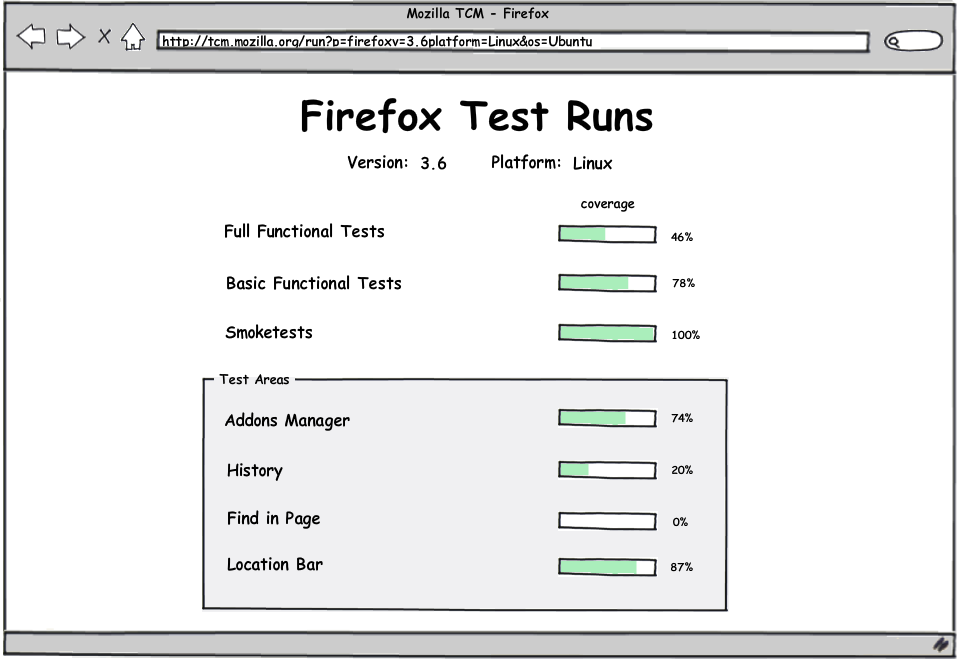The height and width of the screenshot is (659, 957).
Task: Click the Platform: label
Action: [525, 162]
